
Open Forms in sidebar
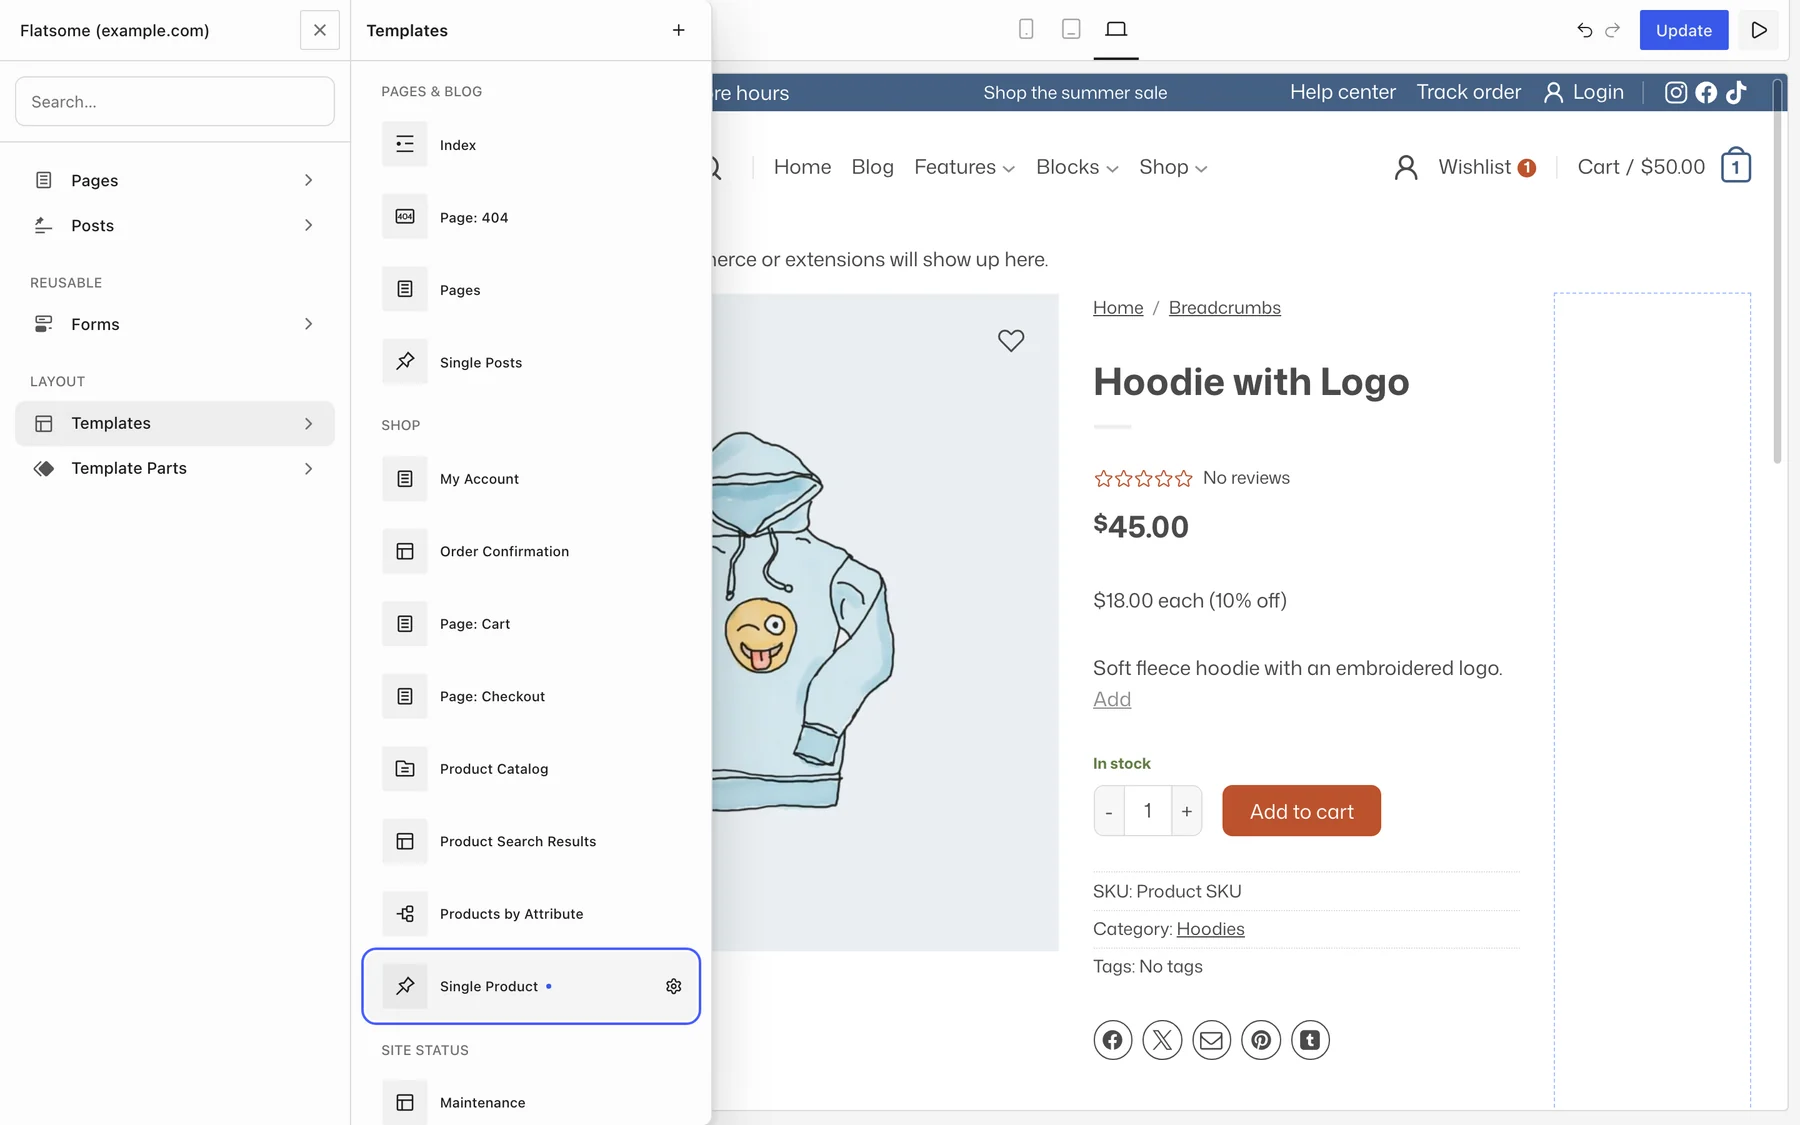click(x=175, y=324)
